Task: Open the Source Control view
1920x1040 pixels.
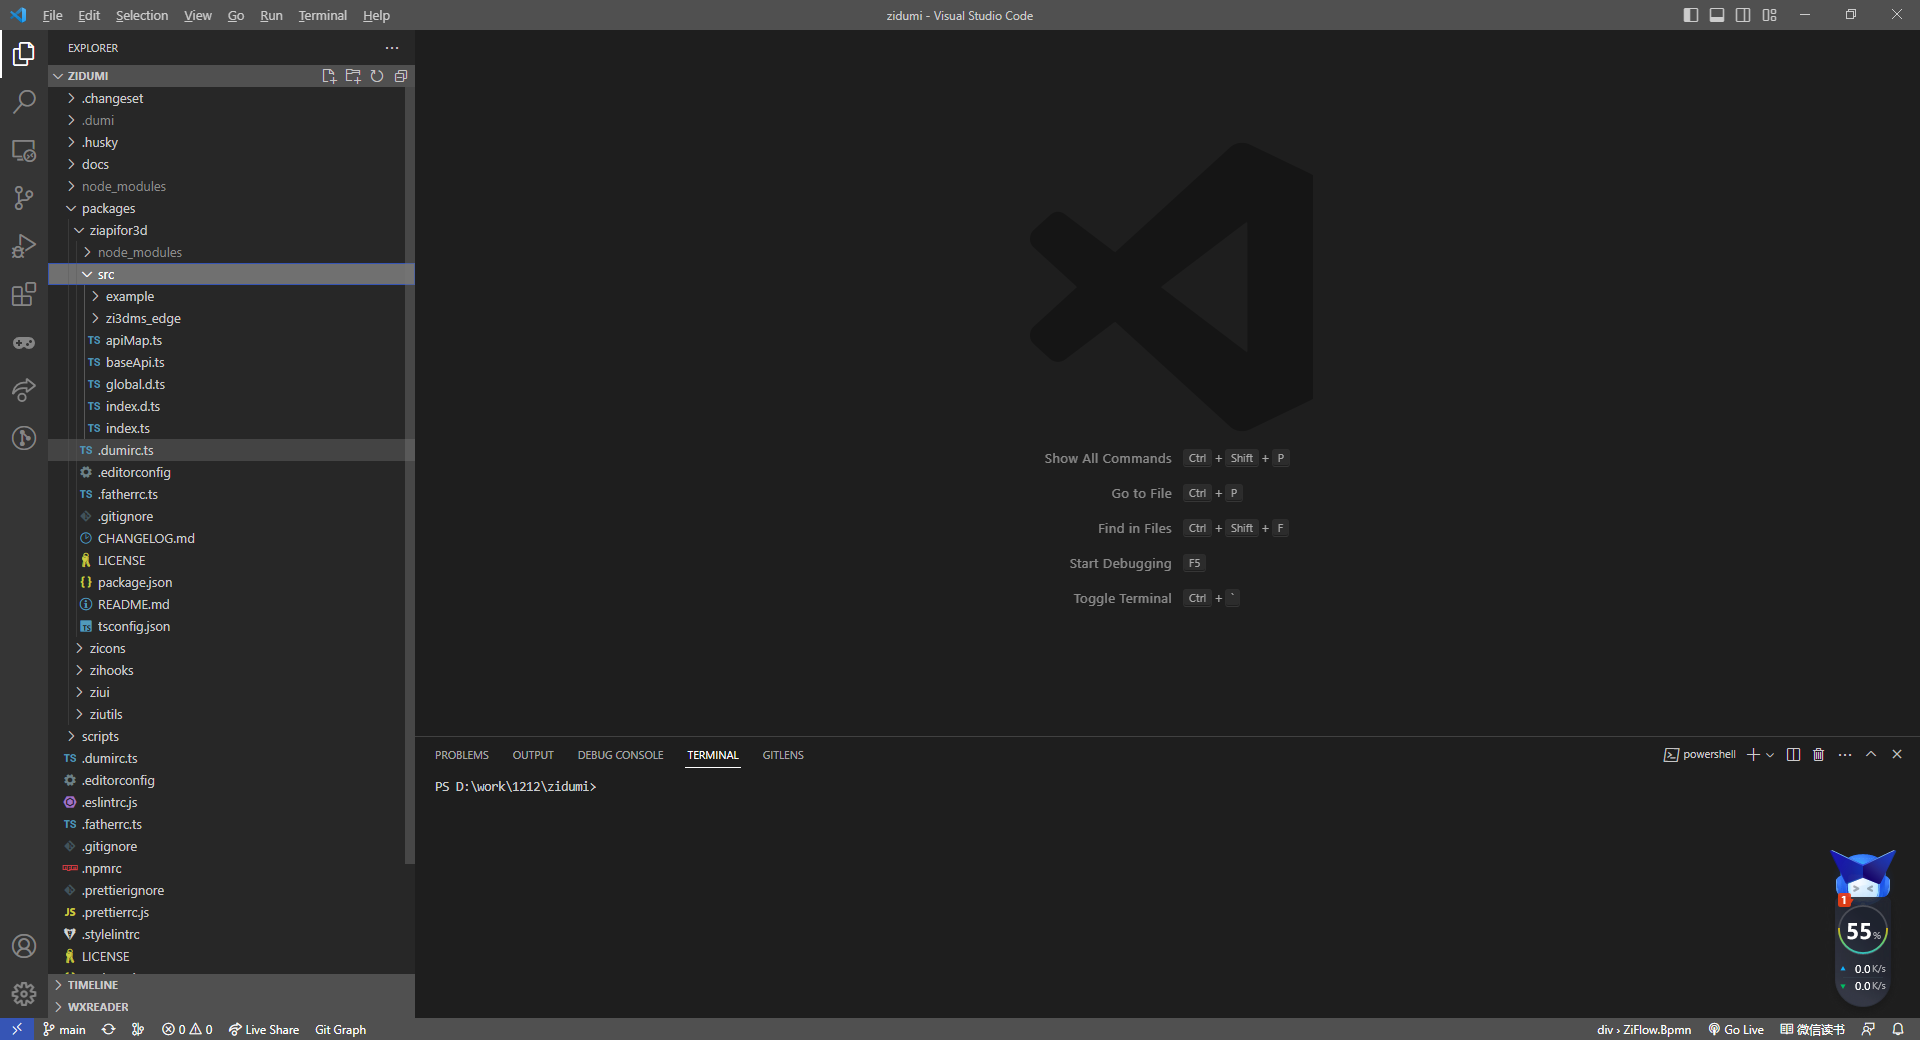Action: (24, 198)
